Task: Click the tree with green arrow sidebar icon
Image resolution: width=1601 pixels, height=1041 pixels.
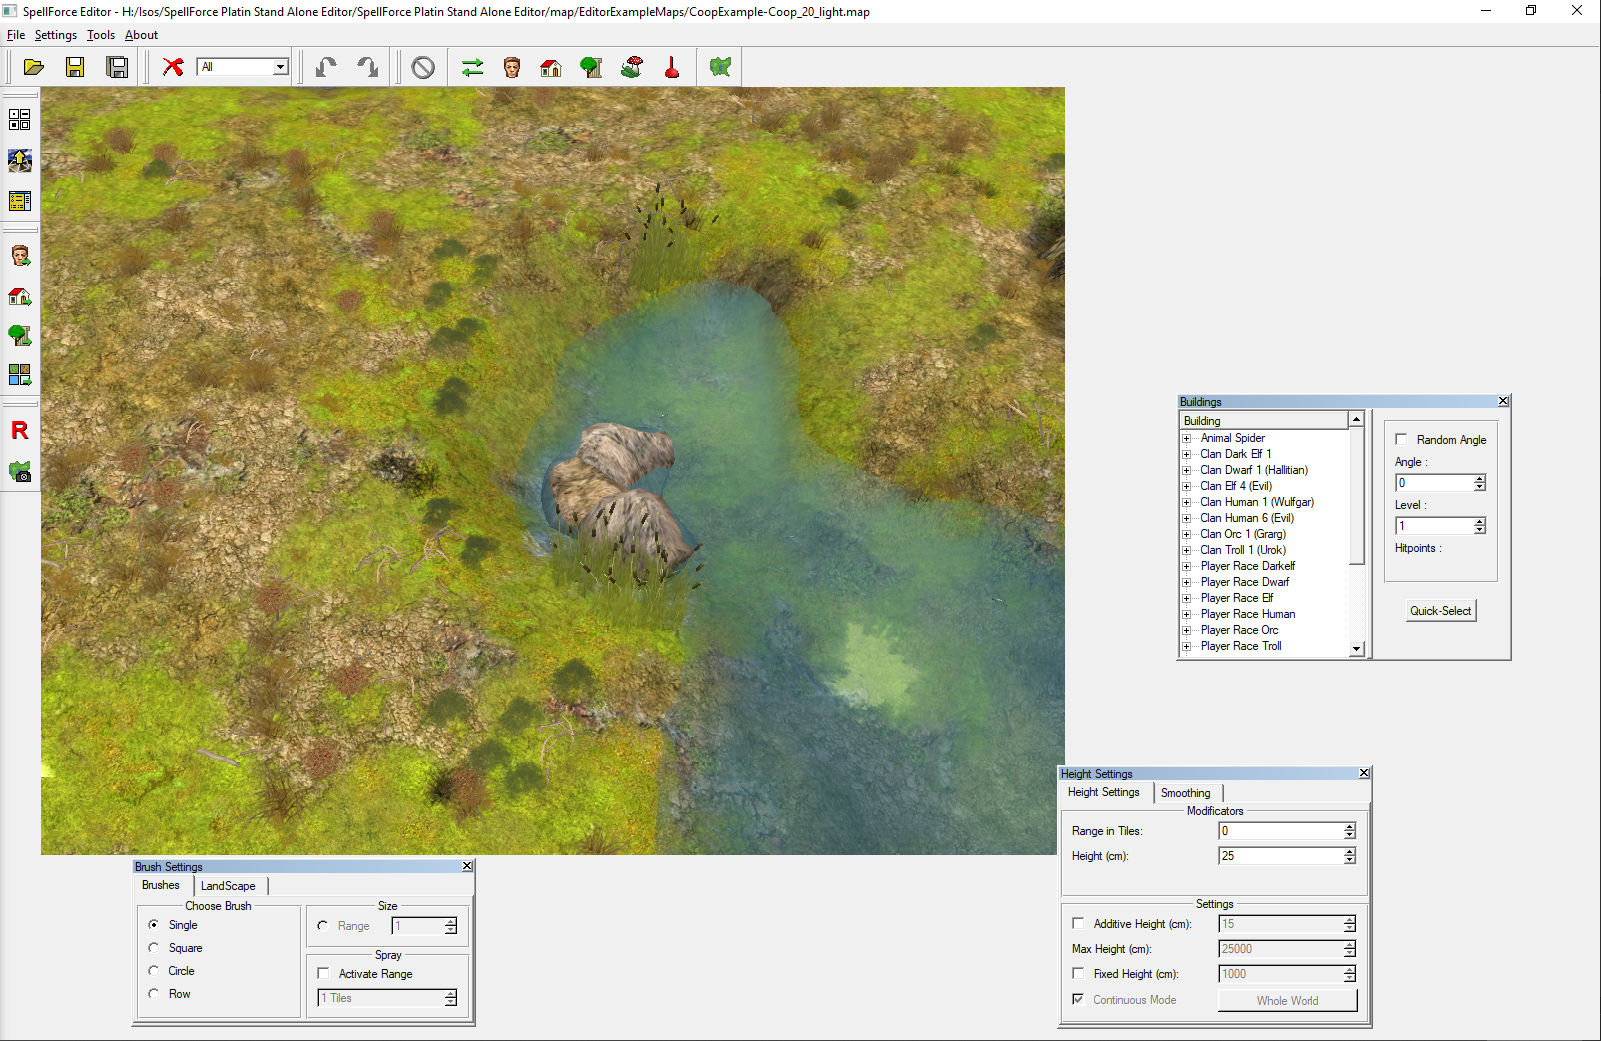Action: [20, 335]
